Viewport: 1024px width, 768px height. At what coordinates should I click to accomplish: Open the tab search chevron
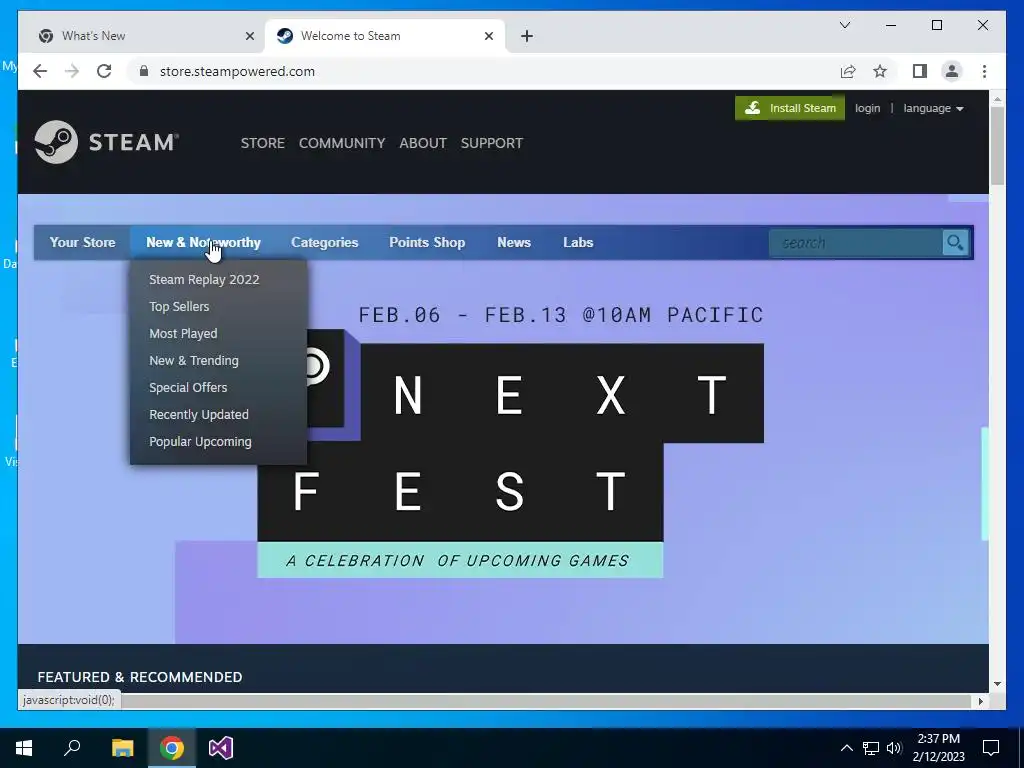tap(844, 25)
